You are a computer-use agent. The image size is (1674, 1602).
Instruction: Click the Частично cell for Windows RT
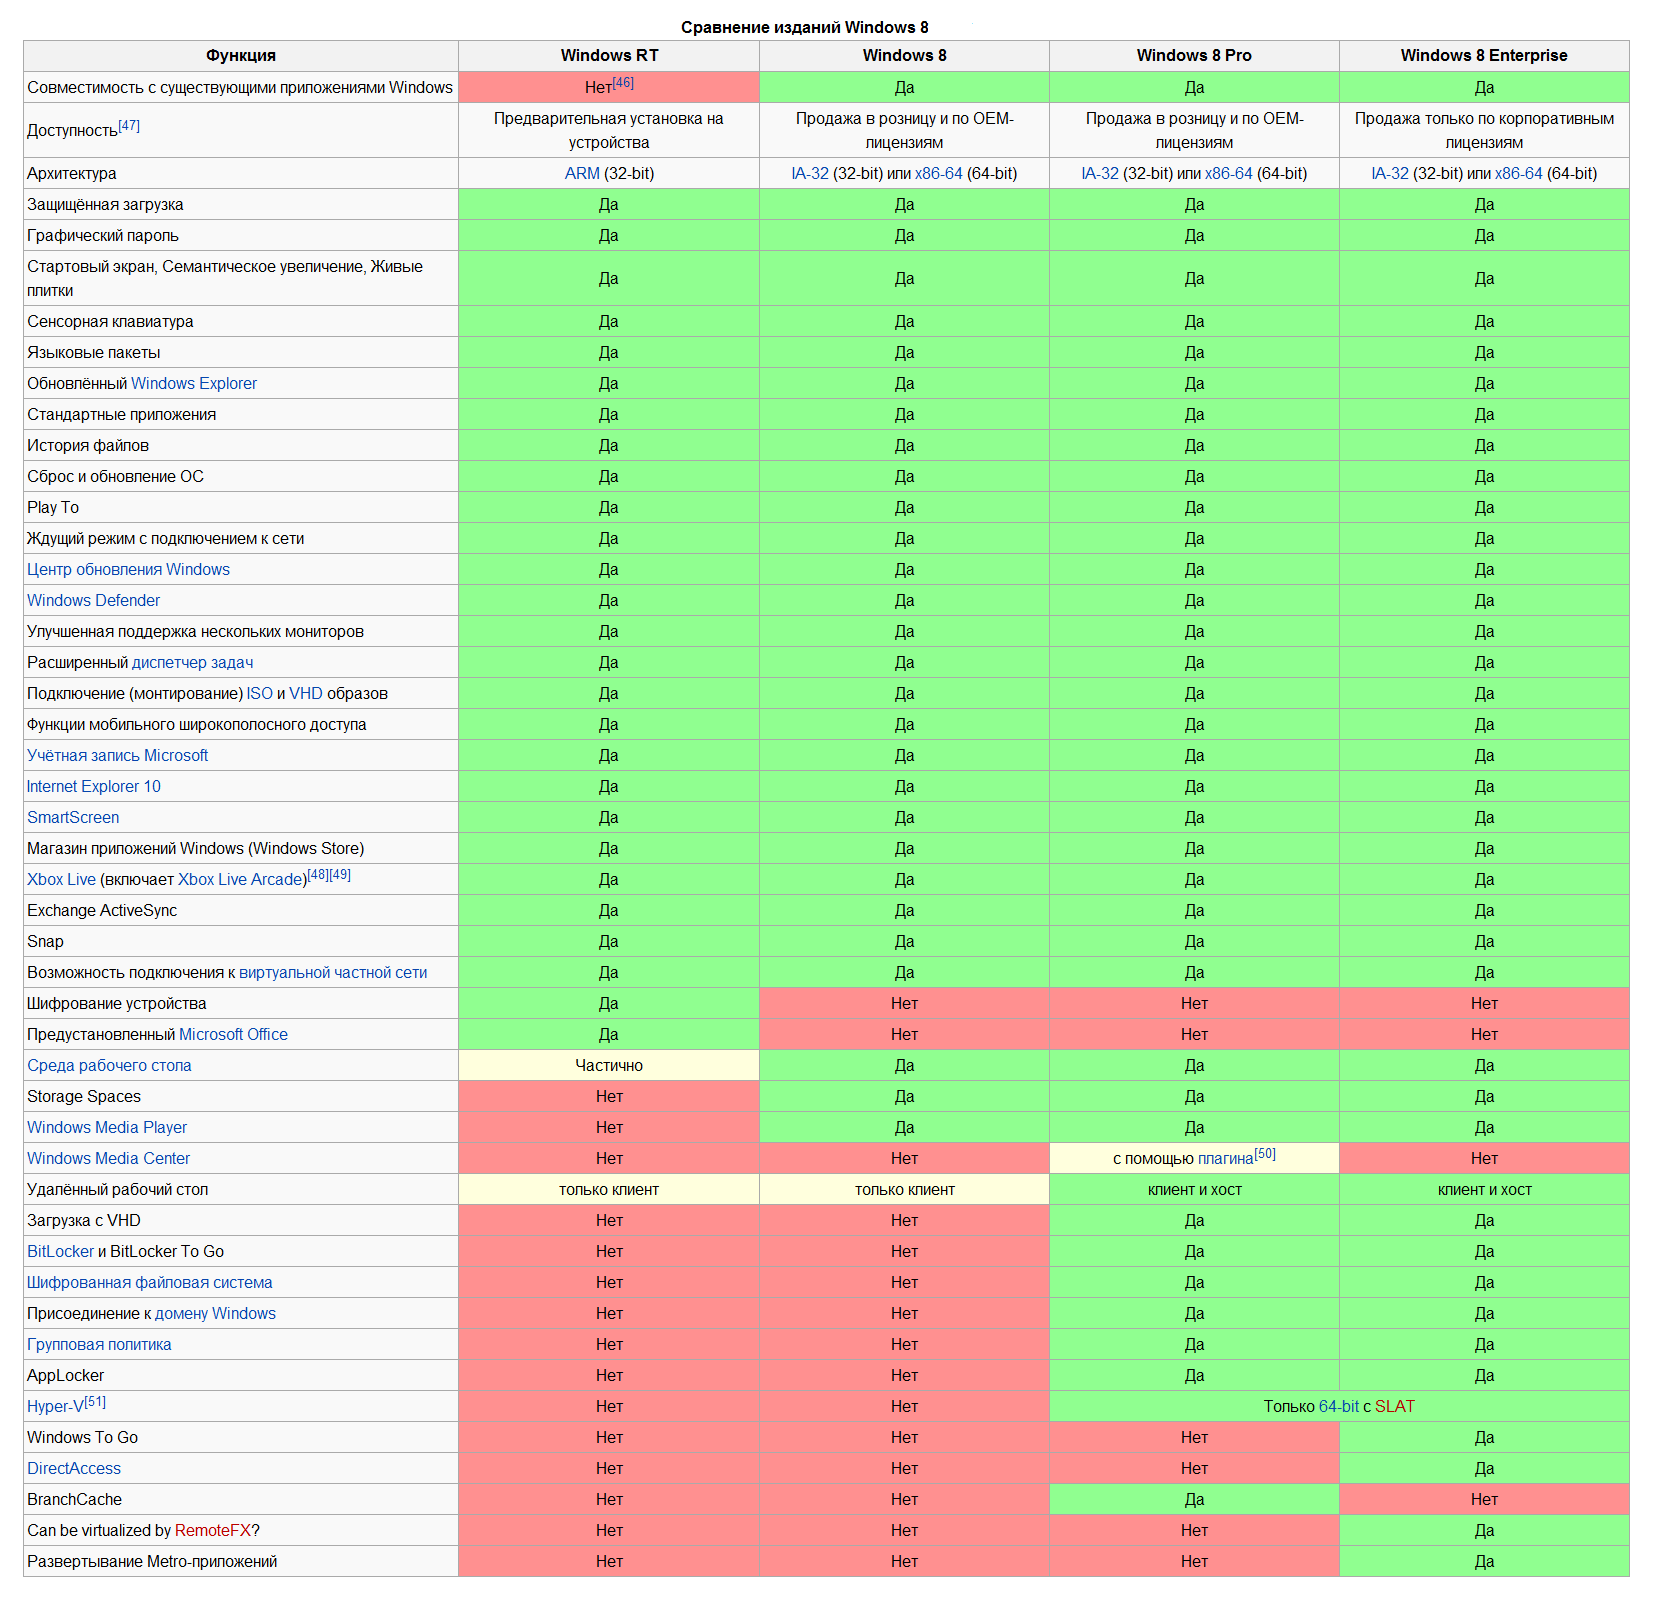click(609, 1065)
